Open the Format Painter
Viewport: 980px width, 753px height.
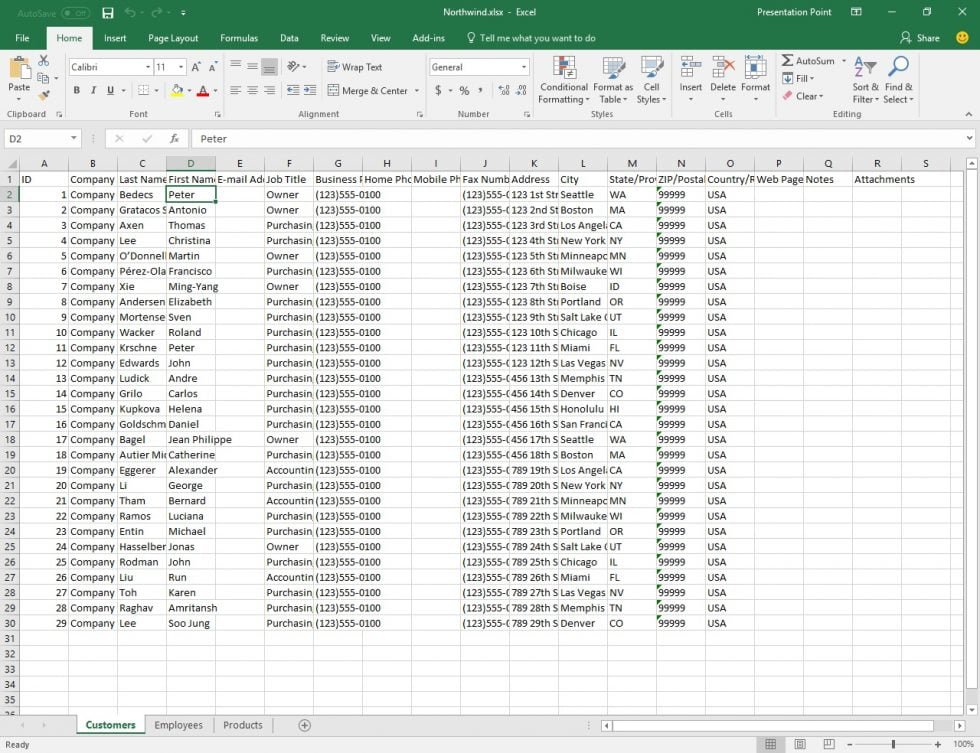(x=43, y=95)
